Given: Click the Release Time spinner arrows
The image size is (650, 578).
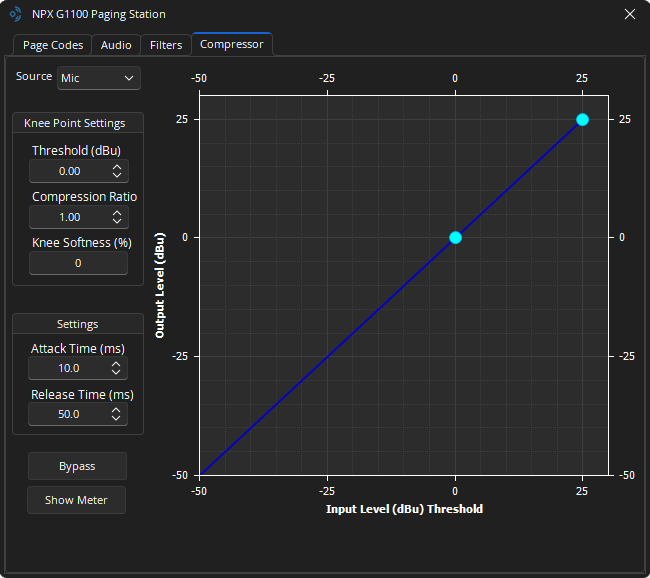Looking at the screenshot, I should (x=117, y=414).
